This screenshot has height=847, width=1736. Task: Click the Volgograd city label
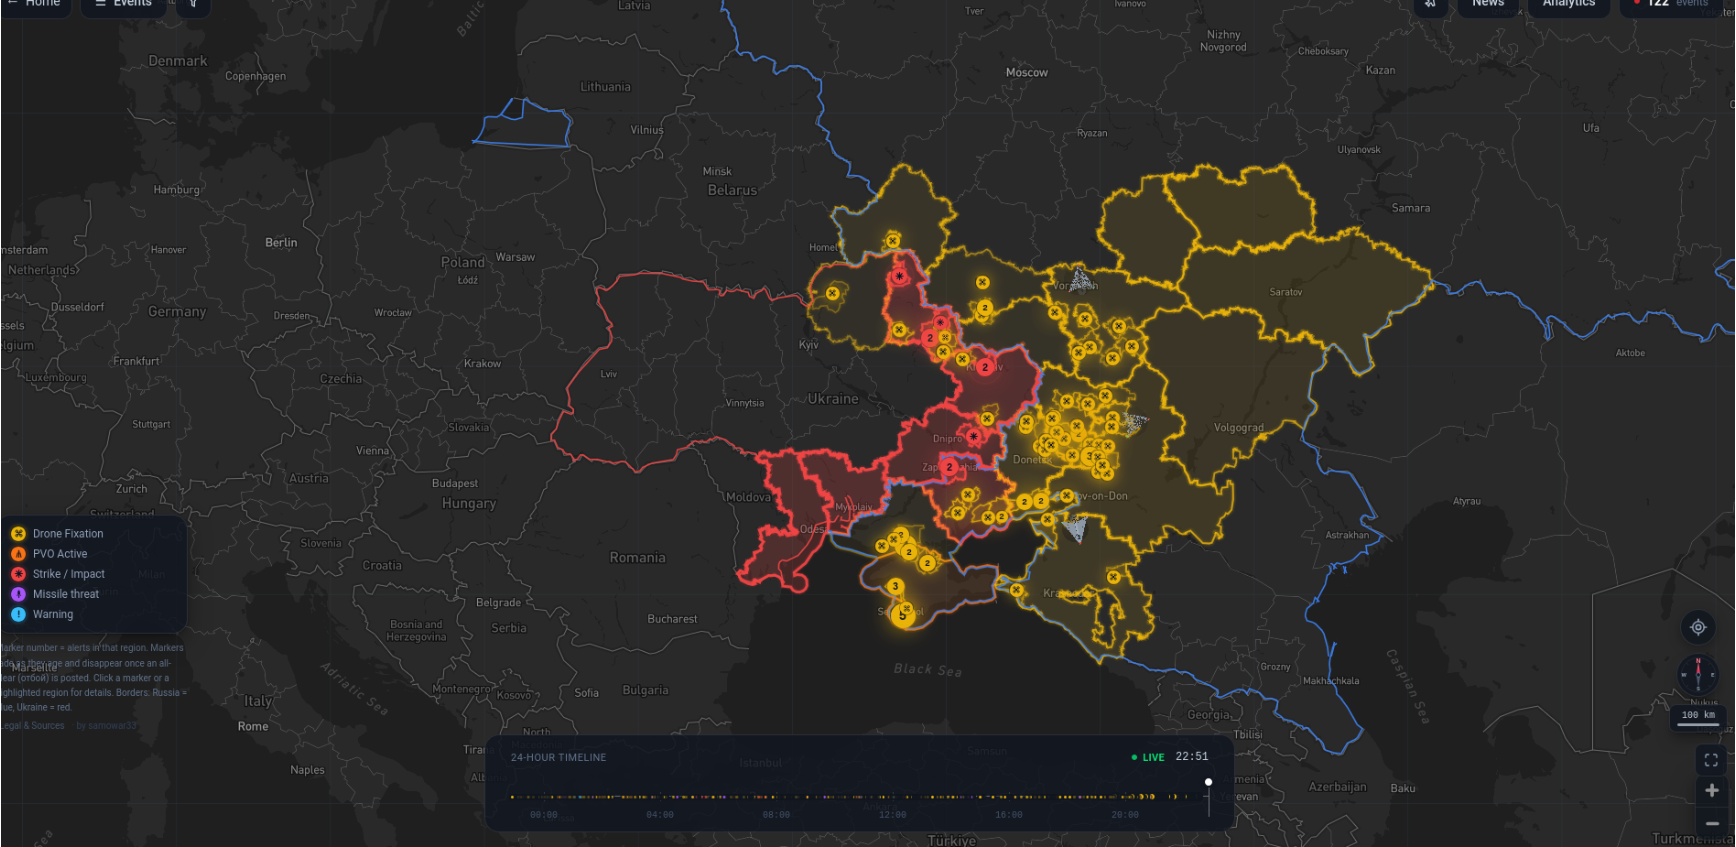point(1239,428)
